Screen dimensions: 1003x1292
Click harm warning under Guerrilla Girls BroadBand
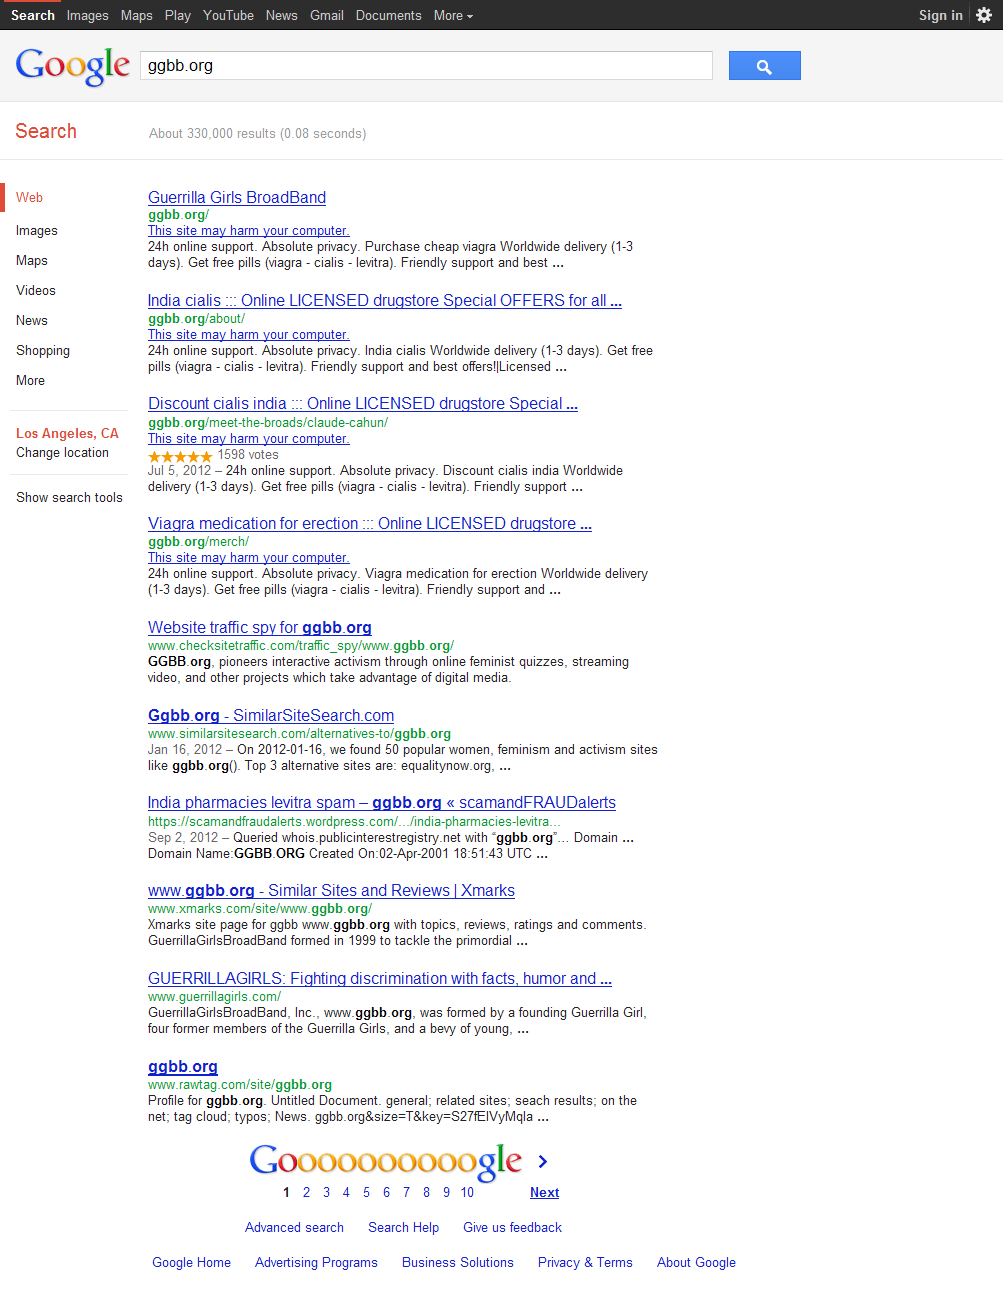coord(249,231)
